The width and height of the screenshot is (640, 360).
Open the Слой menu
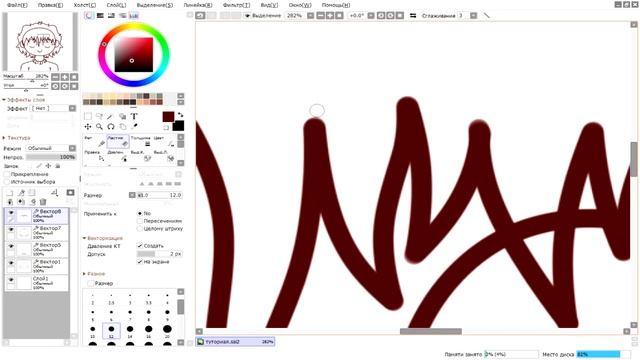(116, 5)
